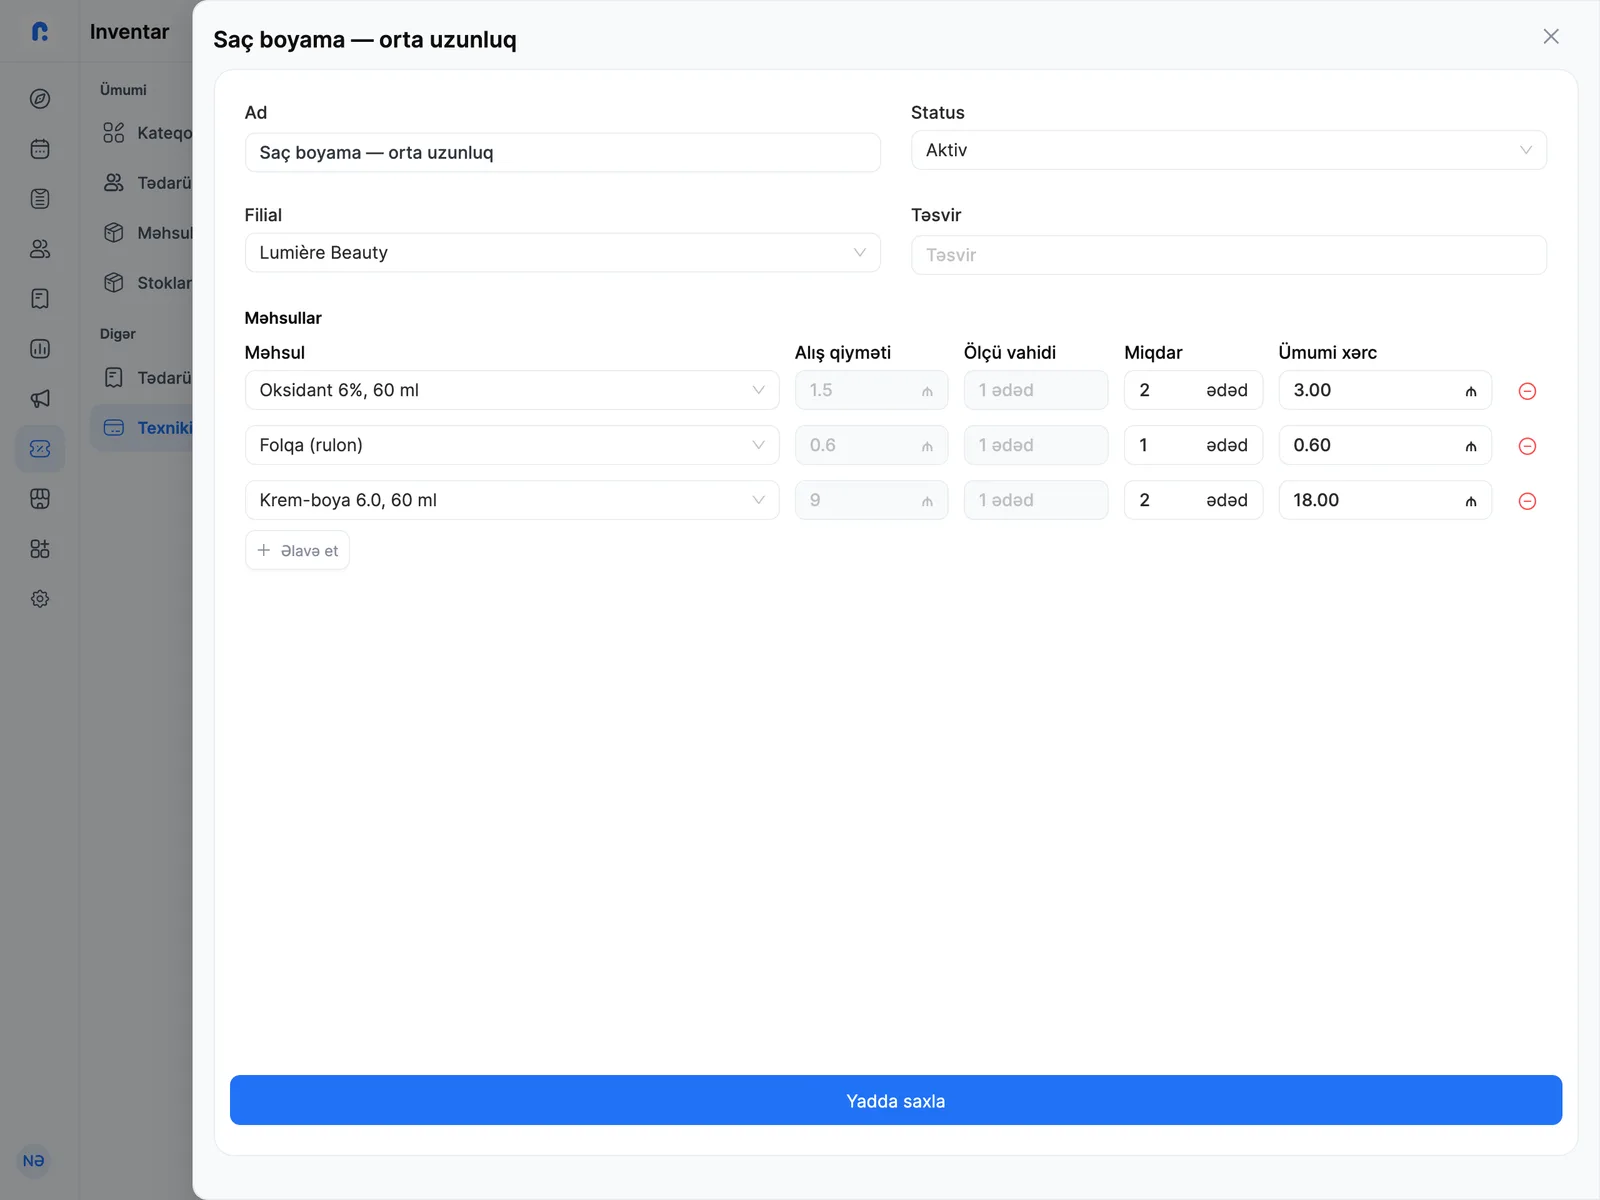Edit Ümumi xərc field showing 0.60
This screenshot has width=1600, height=1200.
click(1385, 445)
